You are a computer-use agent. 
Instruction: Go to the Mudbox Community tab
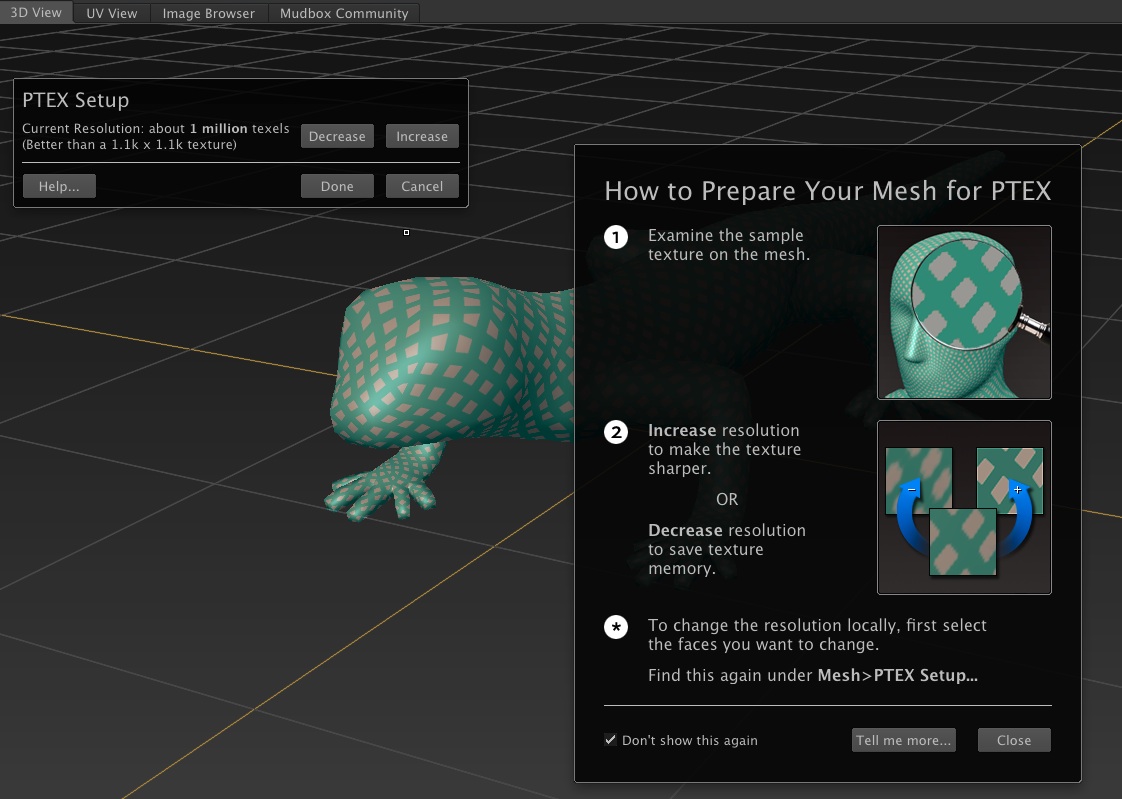coord(343,13)
